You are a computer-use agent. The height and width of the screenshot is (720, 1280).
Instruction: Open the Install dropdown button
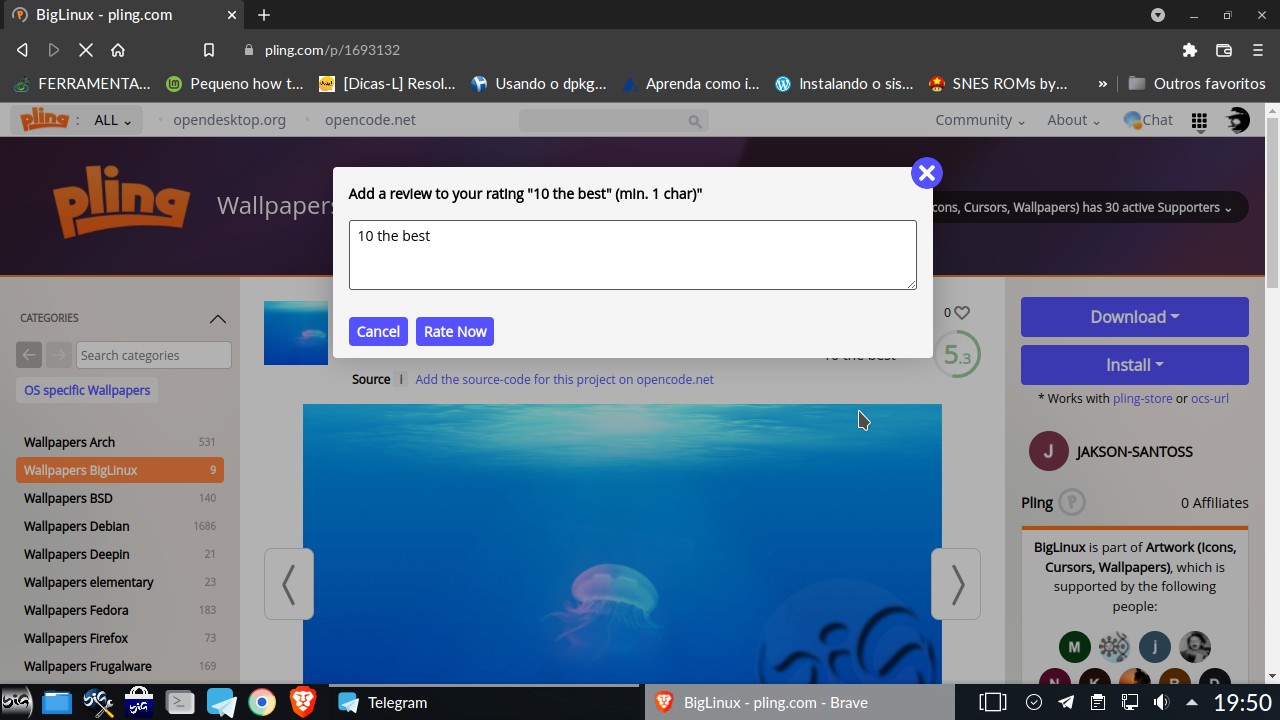point(1135,365)
